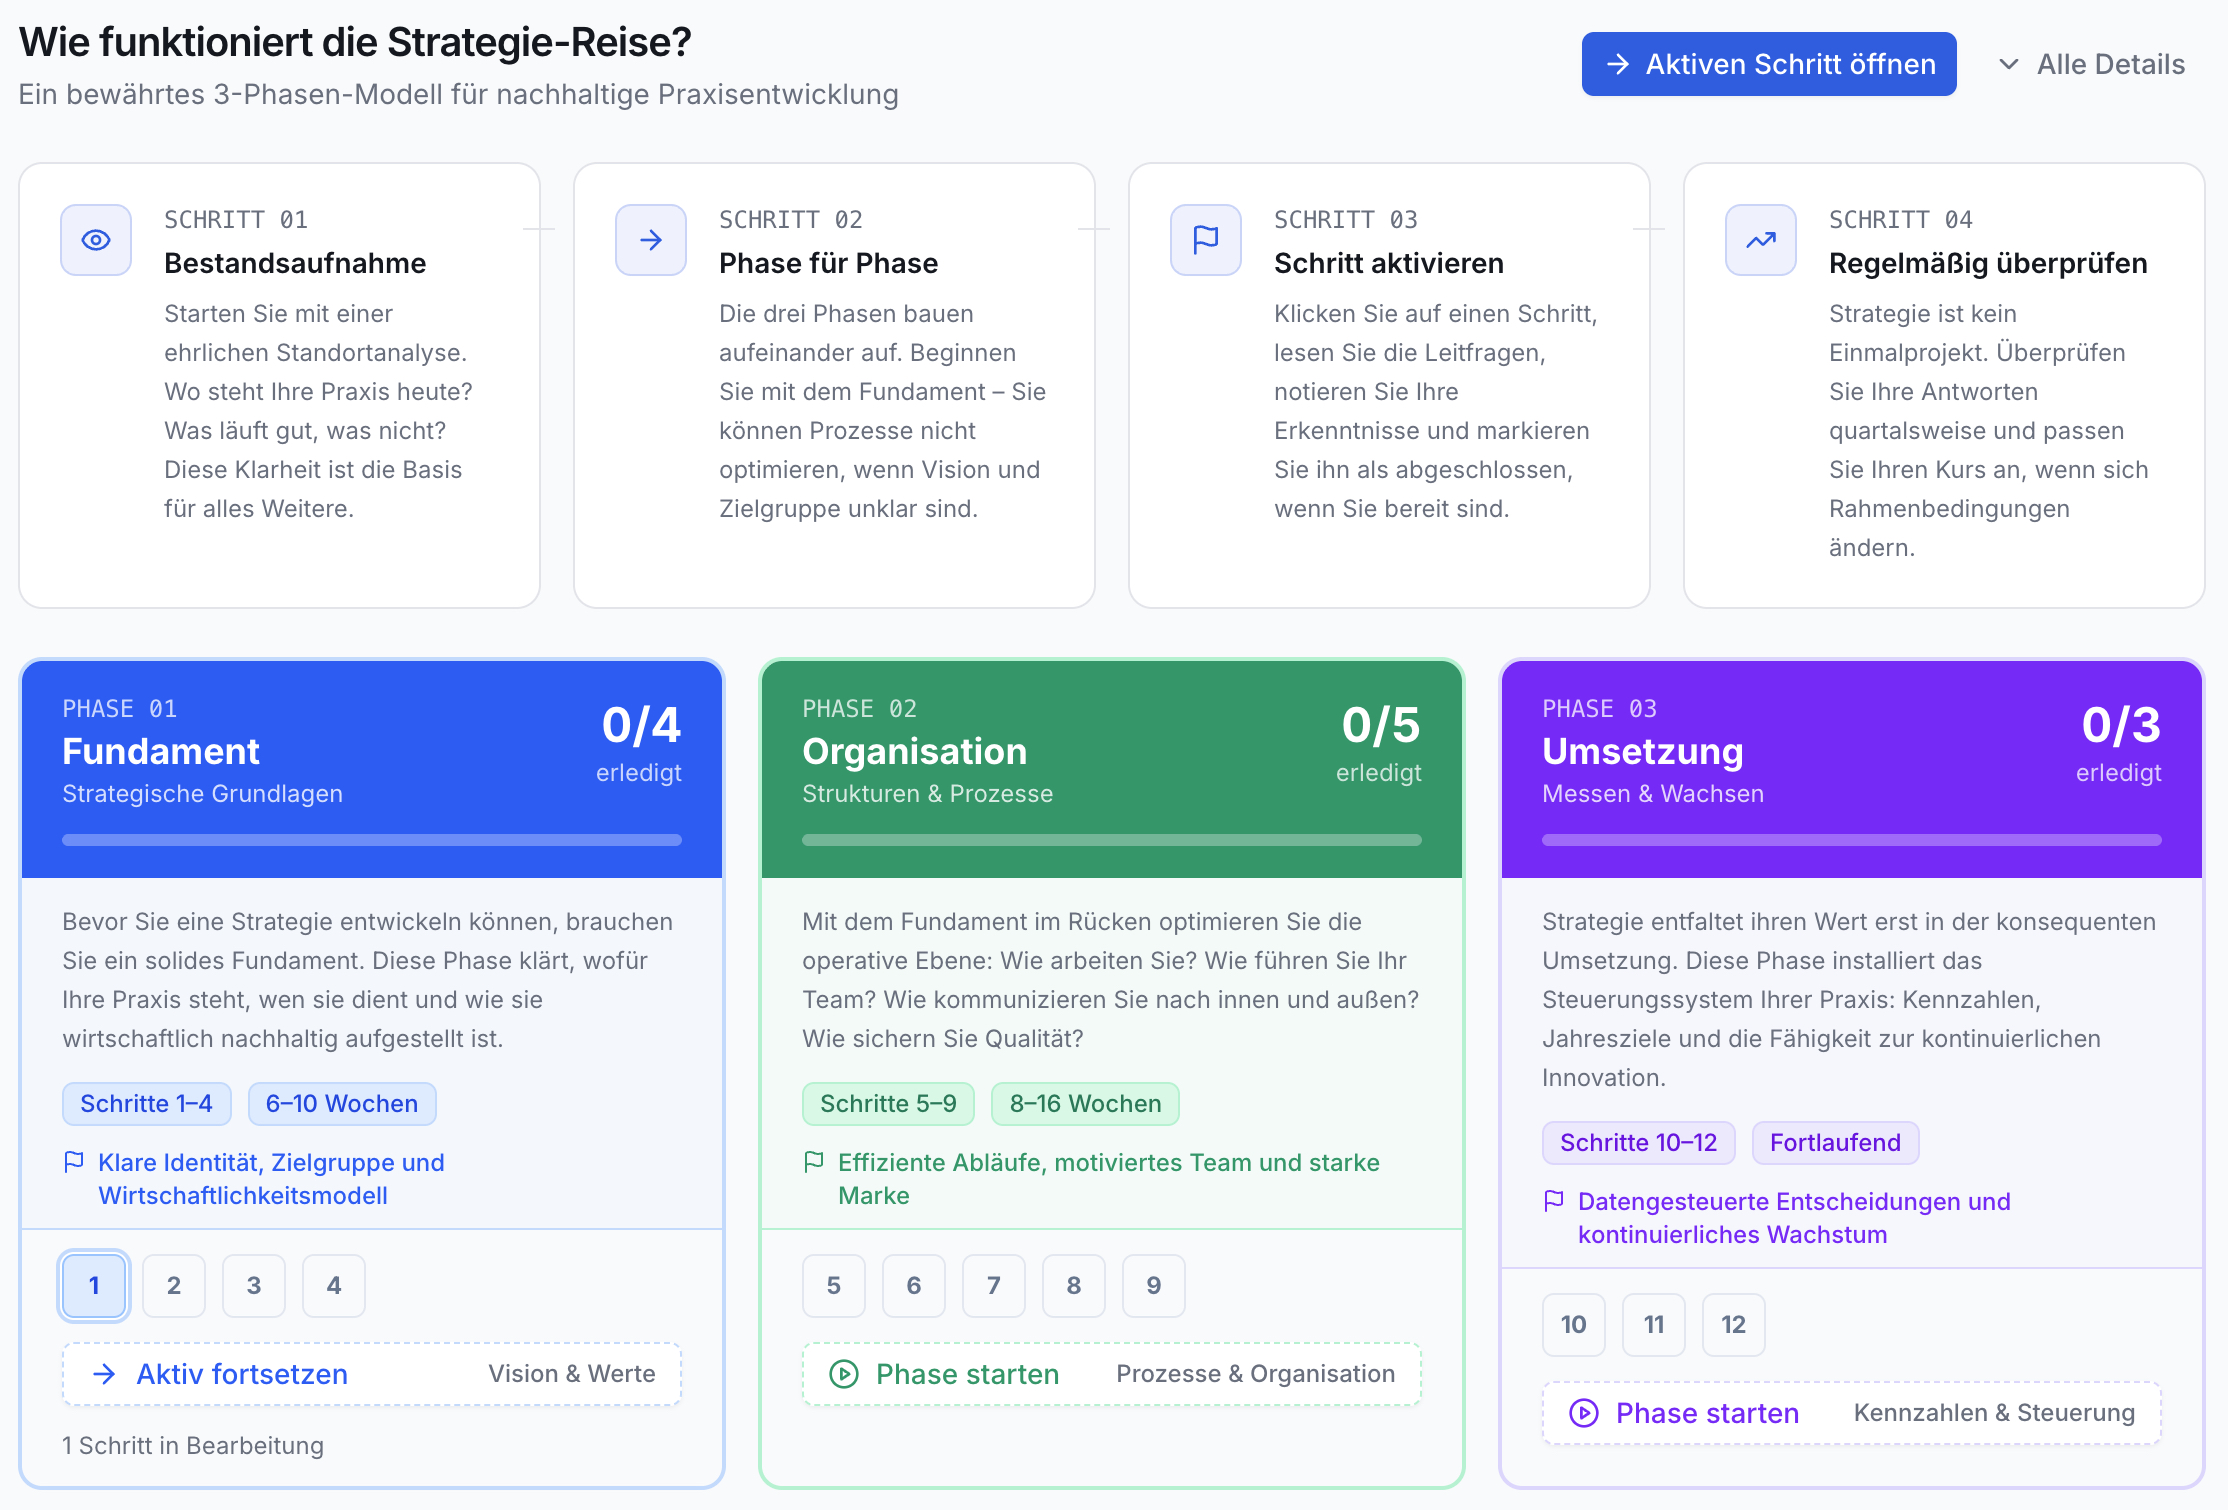
Task: Select step 7 in Organisation phase
Action: (x=994, y=1286)
